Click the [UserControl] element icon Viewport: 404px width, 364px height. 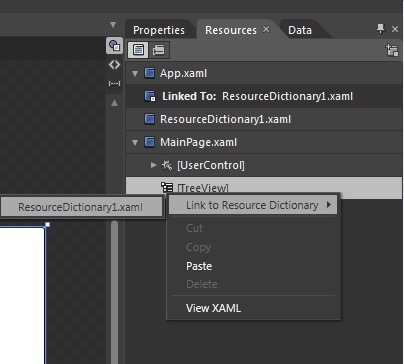click(167, 165)
